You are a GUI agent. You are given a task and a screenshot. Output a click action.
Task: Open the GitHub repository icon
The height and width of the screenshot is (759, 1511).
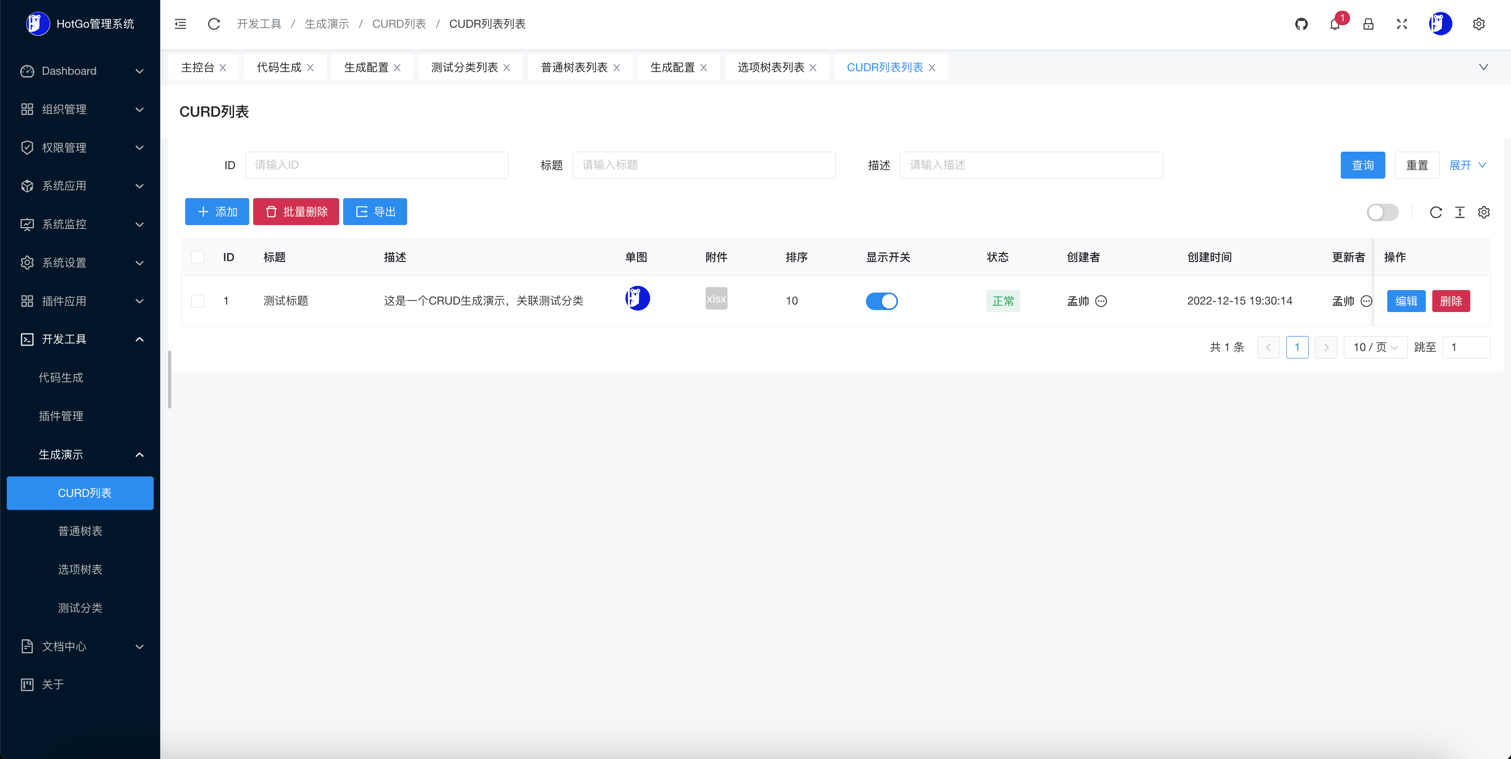coord(1301,24)
